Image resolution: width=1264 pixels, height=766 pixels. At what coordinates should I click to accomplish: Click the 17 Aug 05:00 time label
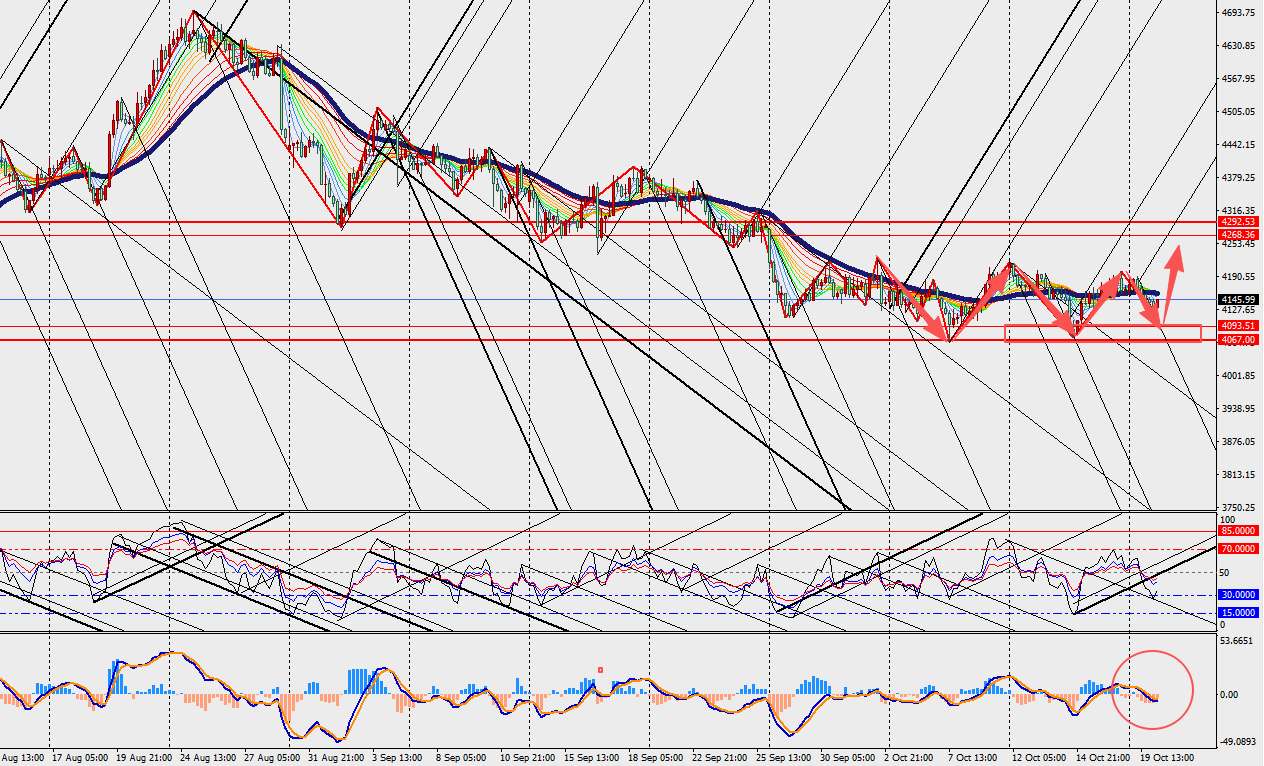(81, 758)
